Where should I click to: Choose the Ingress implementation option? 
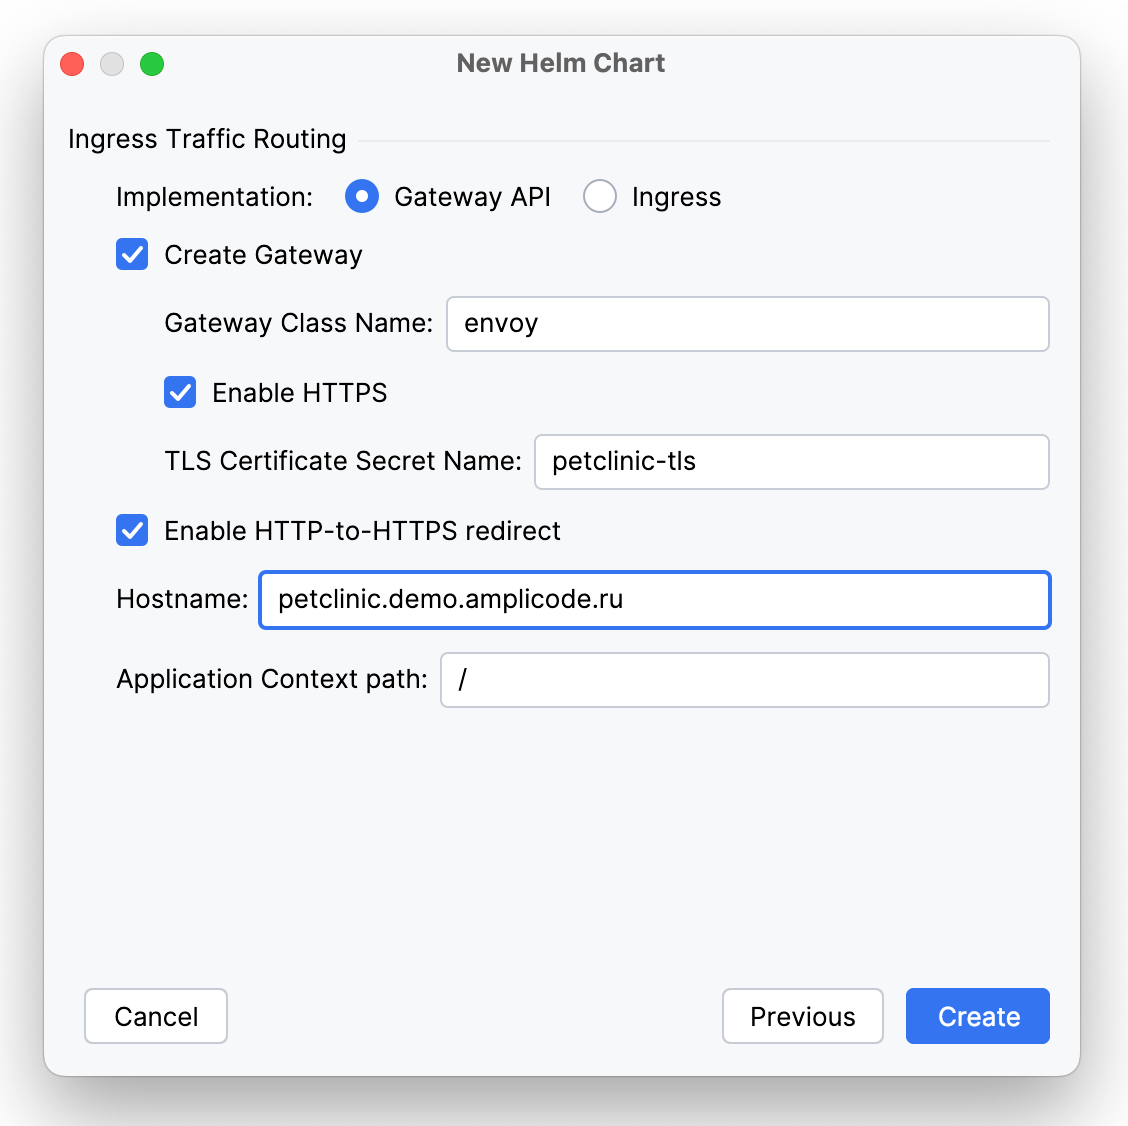click(600, 197)
